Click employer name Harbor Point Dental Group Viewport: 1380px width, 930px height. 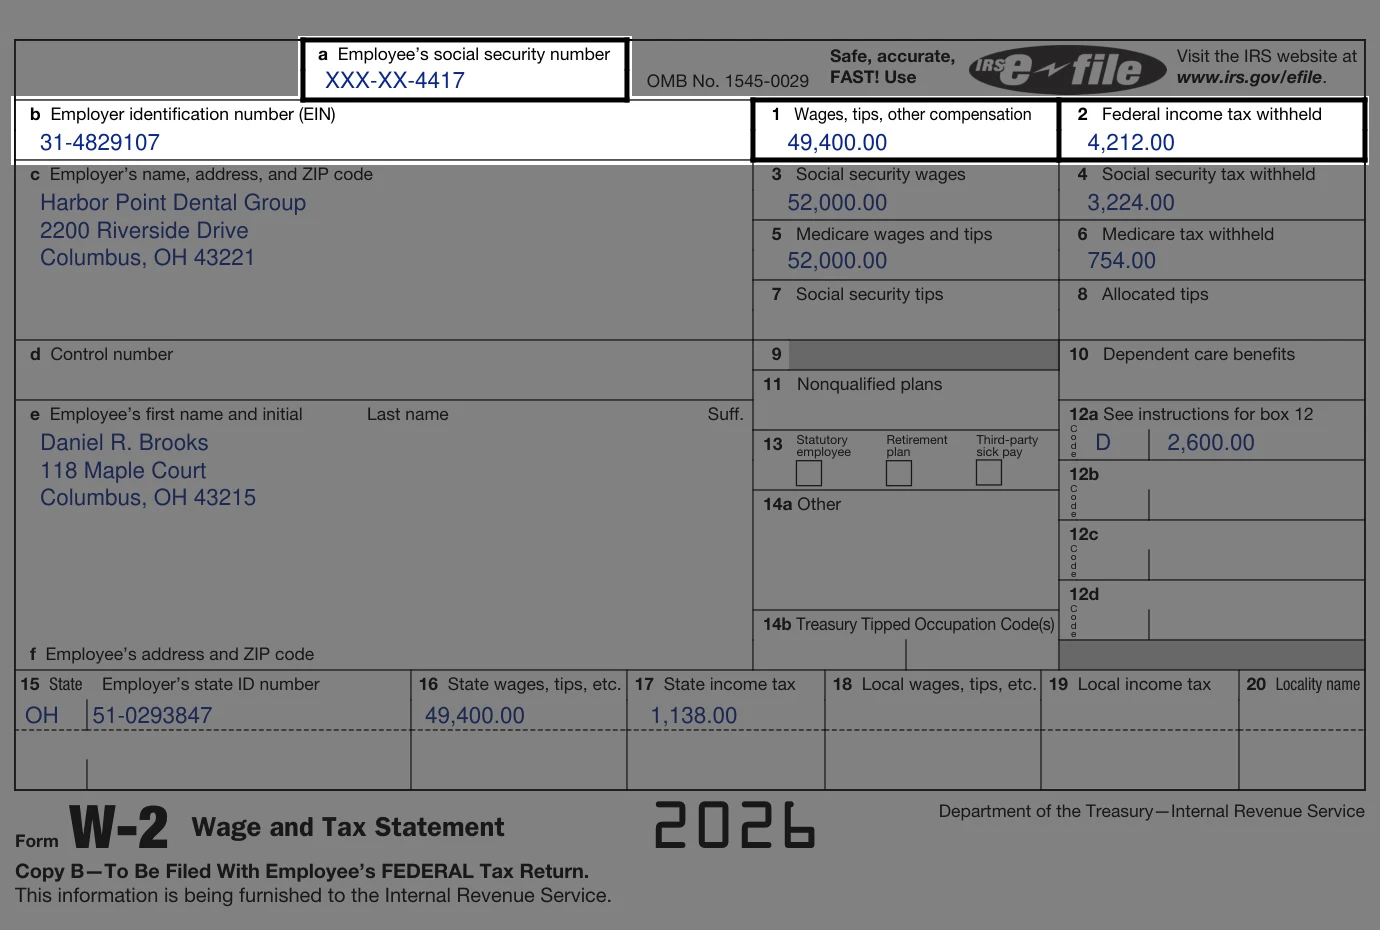[x=173, y=203]
